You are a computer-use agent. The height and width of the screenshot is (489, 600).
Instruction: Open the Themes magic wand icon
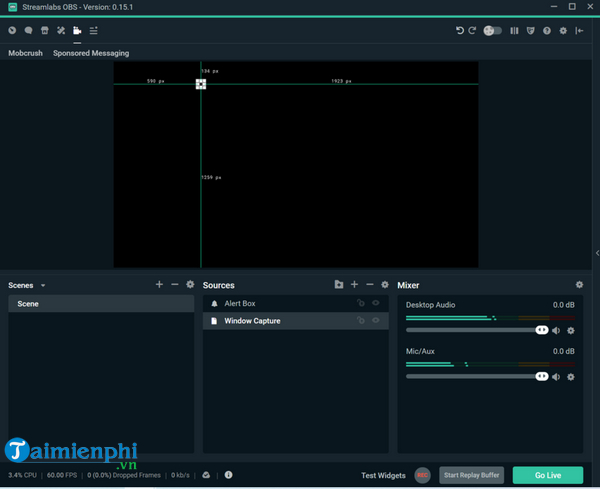(61, 30)
